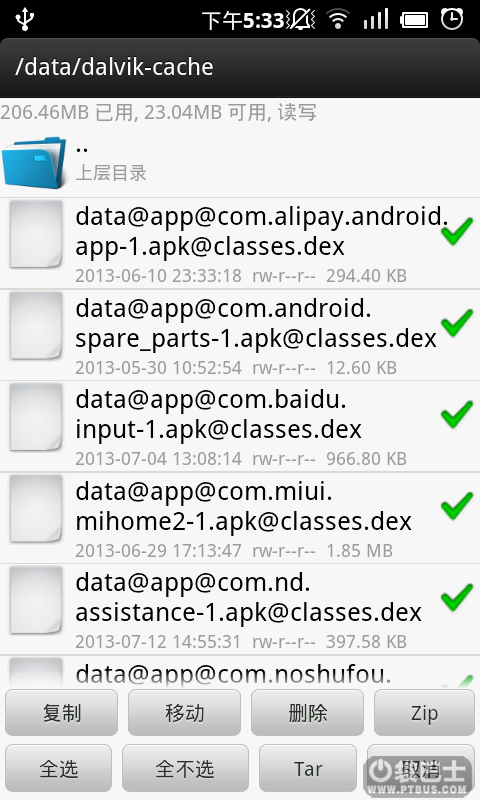Uncheck the alipay app file checkmark
Screen dimensions: 480x800
point(457,231)
